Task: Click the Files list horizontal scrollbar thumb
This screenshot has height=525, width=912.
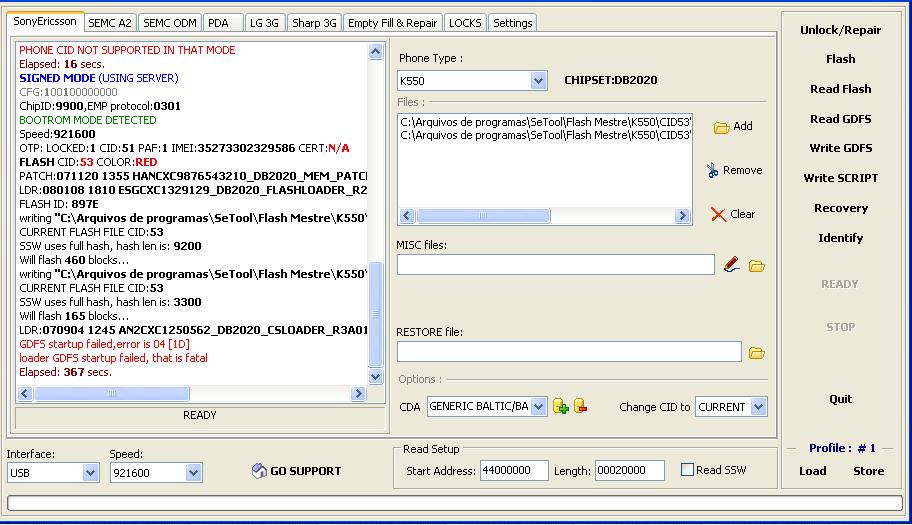Action: point(483,216)
